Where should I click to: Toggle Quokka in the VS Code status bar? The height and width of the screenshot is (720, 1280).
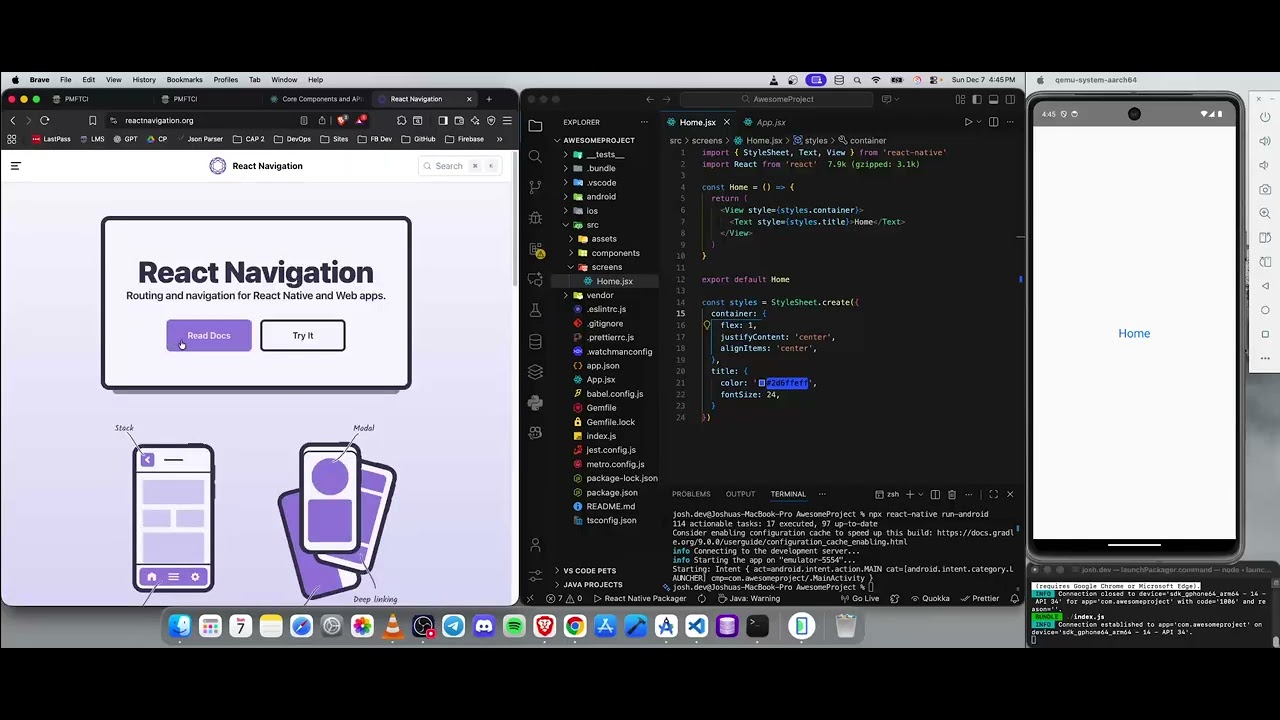[x=930, y=599]
